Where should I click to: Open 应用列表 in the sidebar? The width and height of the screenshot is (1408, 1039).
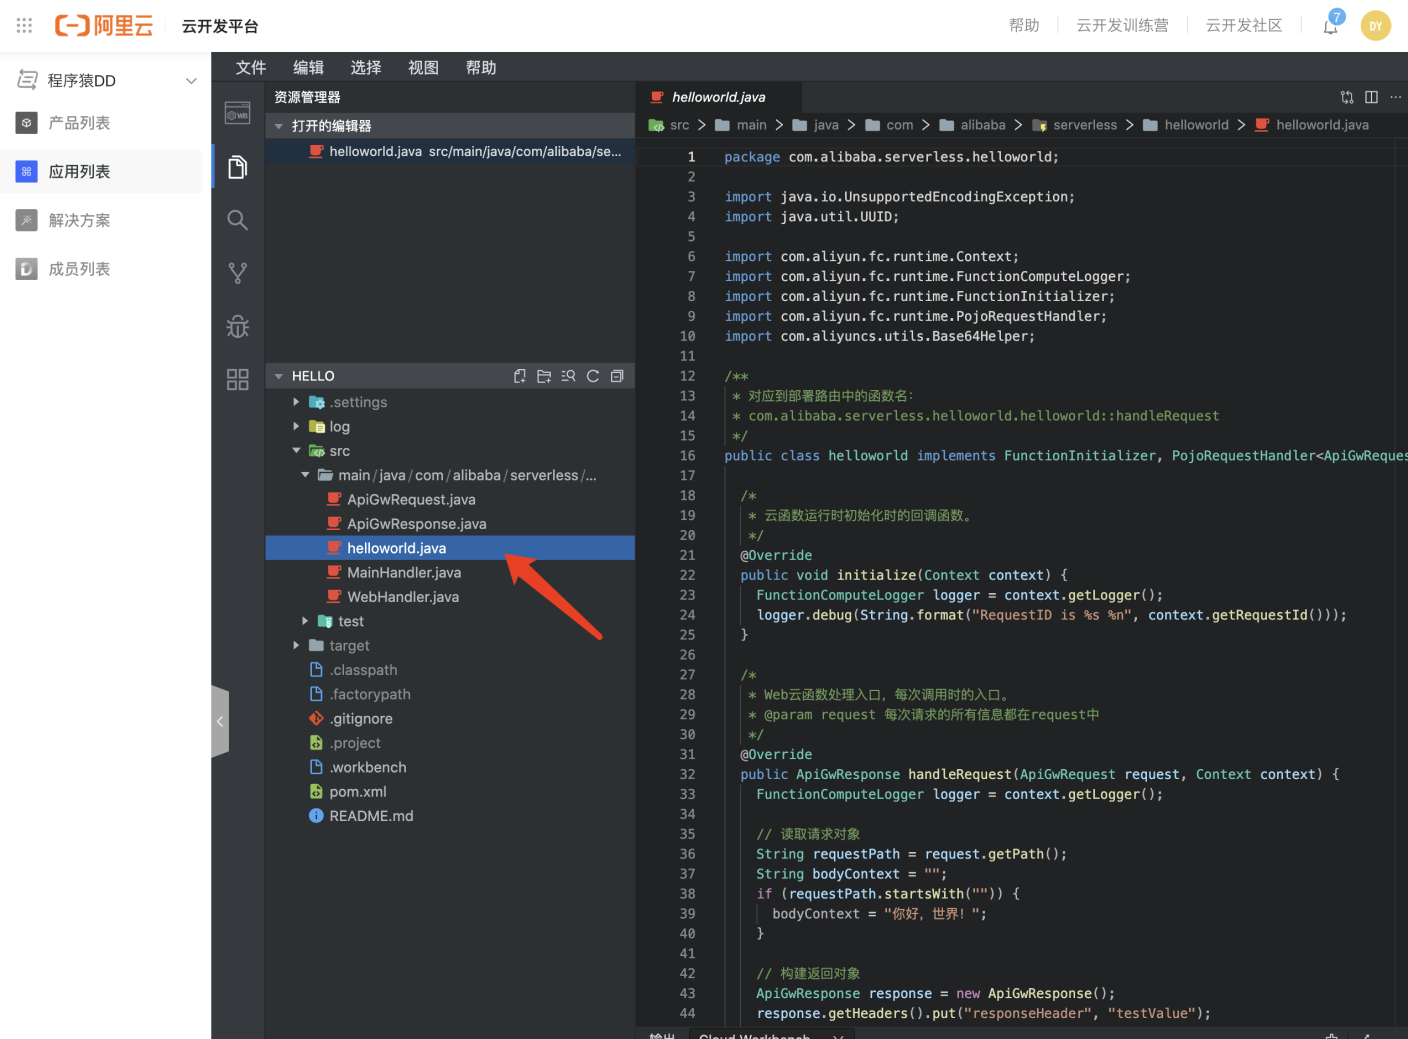pyautogui.click(x=100, y=171)
